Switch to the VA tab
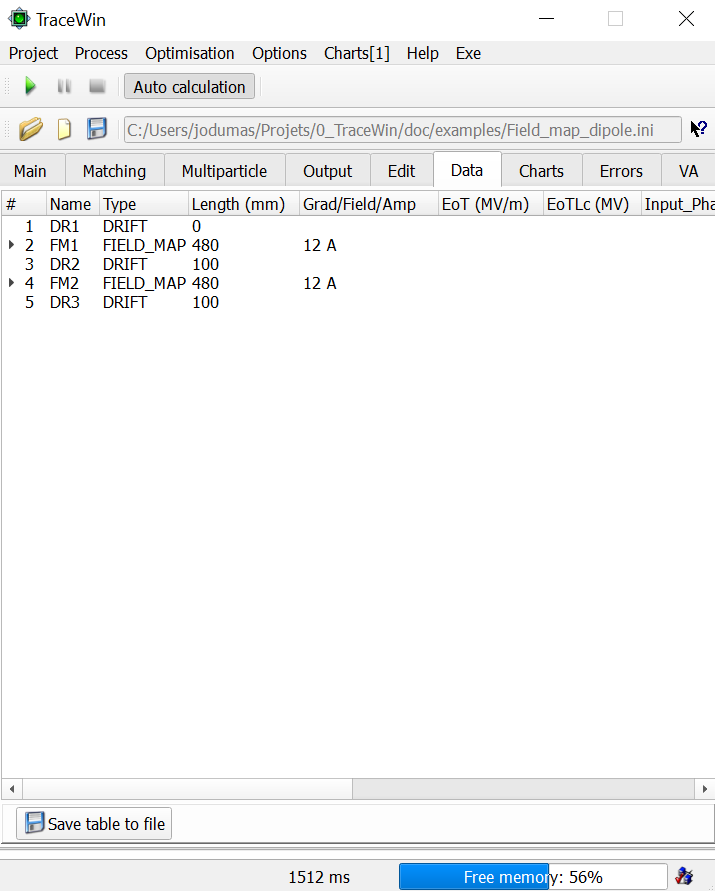This screenshot has width=715, height=891. point(688,171)
